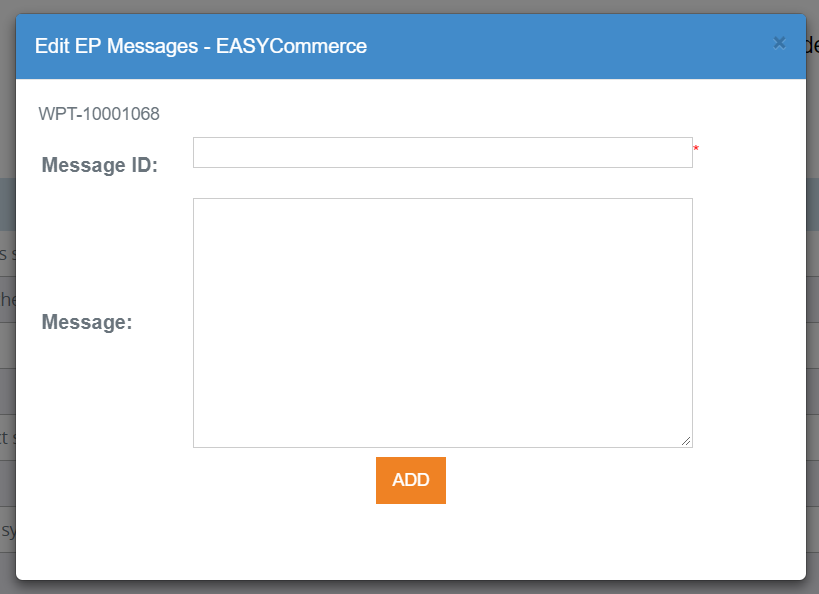This screenshot has height=594, width=819.
Task: Click the white dialog area below ADD
Action: click(x=411, y=541)
